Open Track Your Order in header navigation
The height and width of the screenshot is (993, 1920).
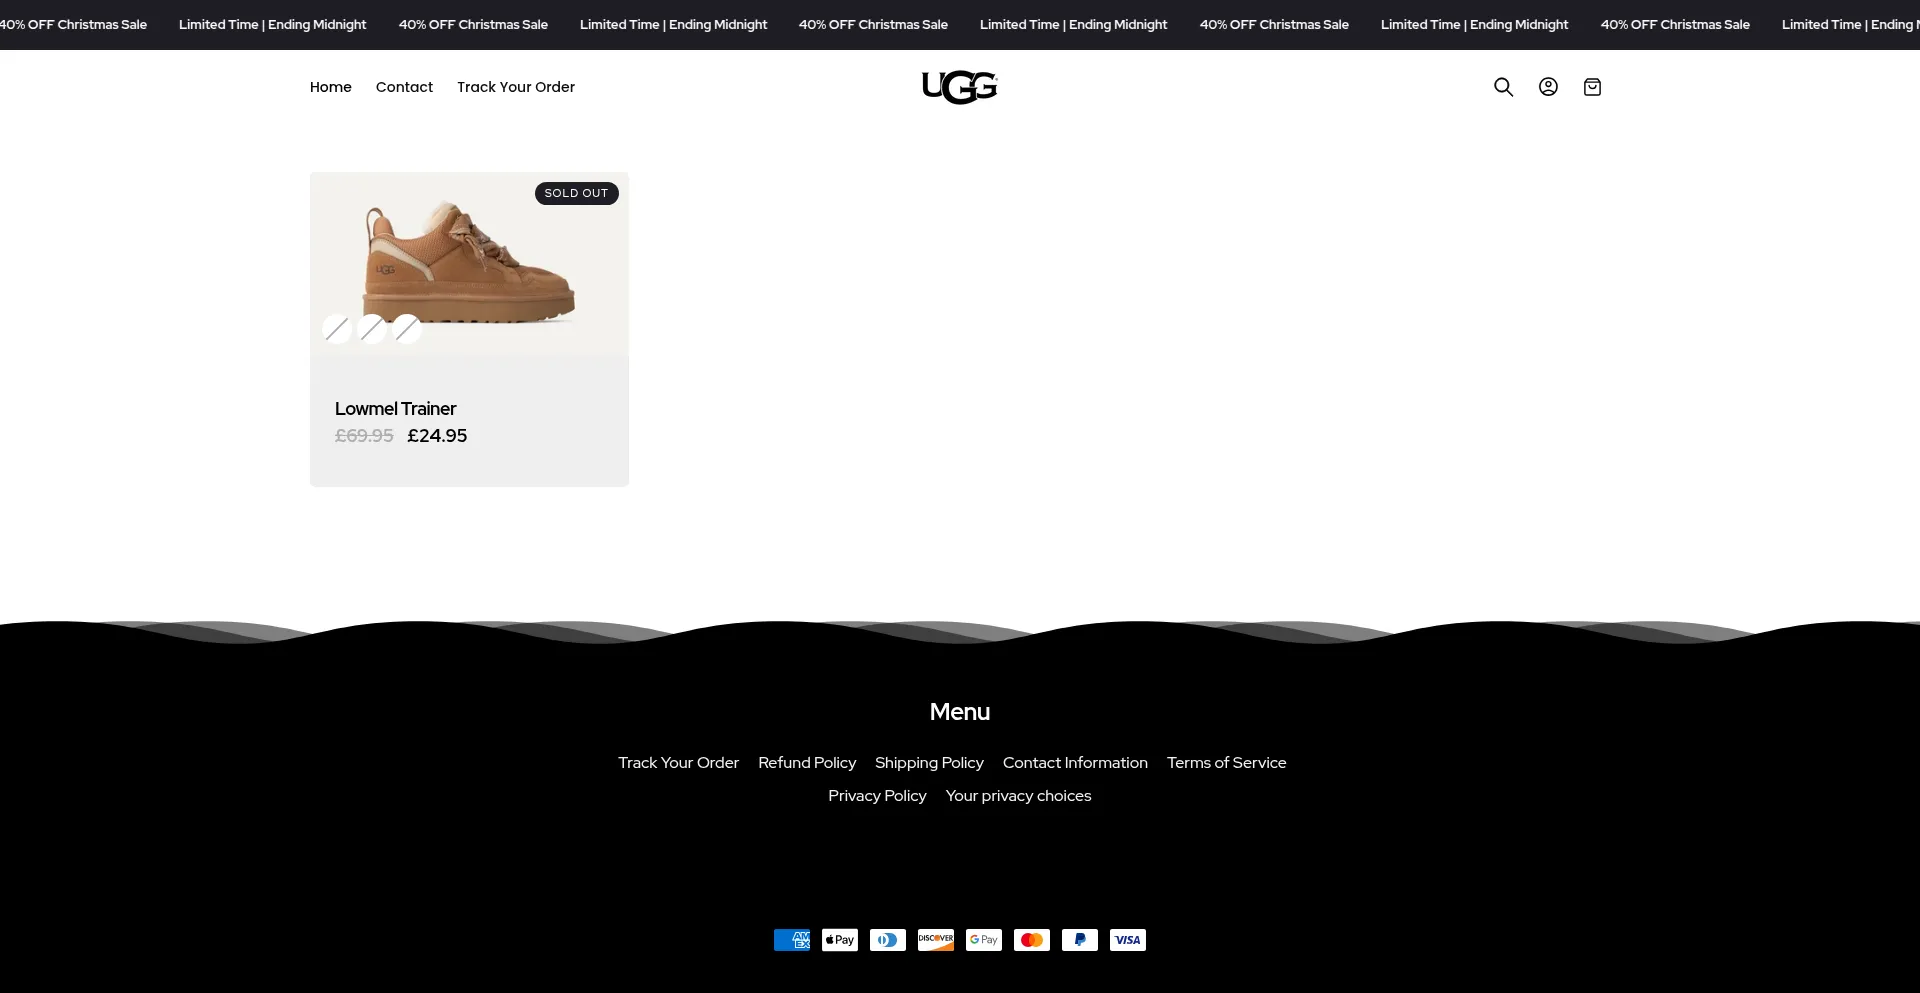pyautogui.click(x=516, y=87)
